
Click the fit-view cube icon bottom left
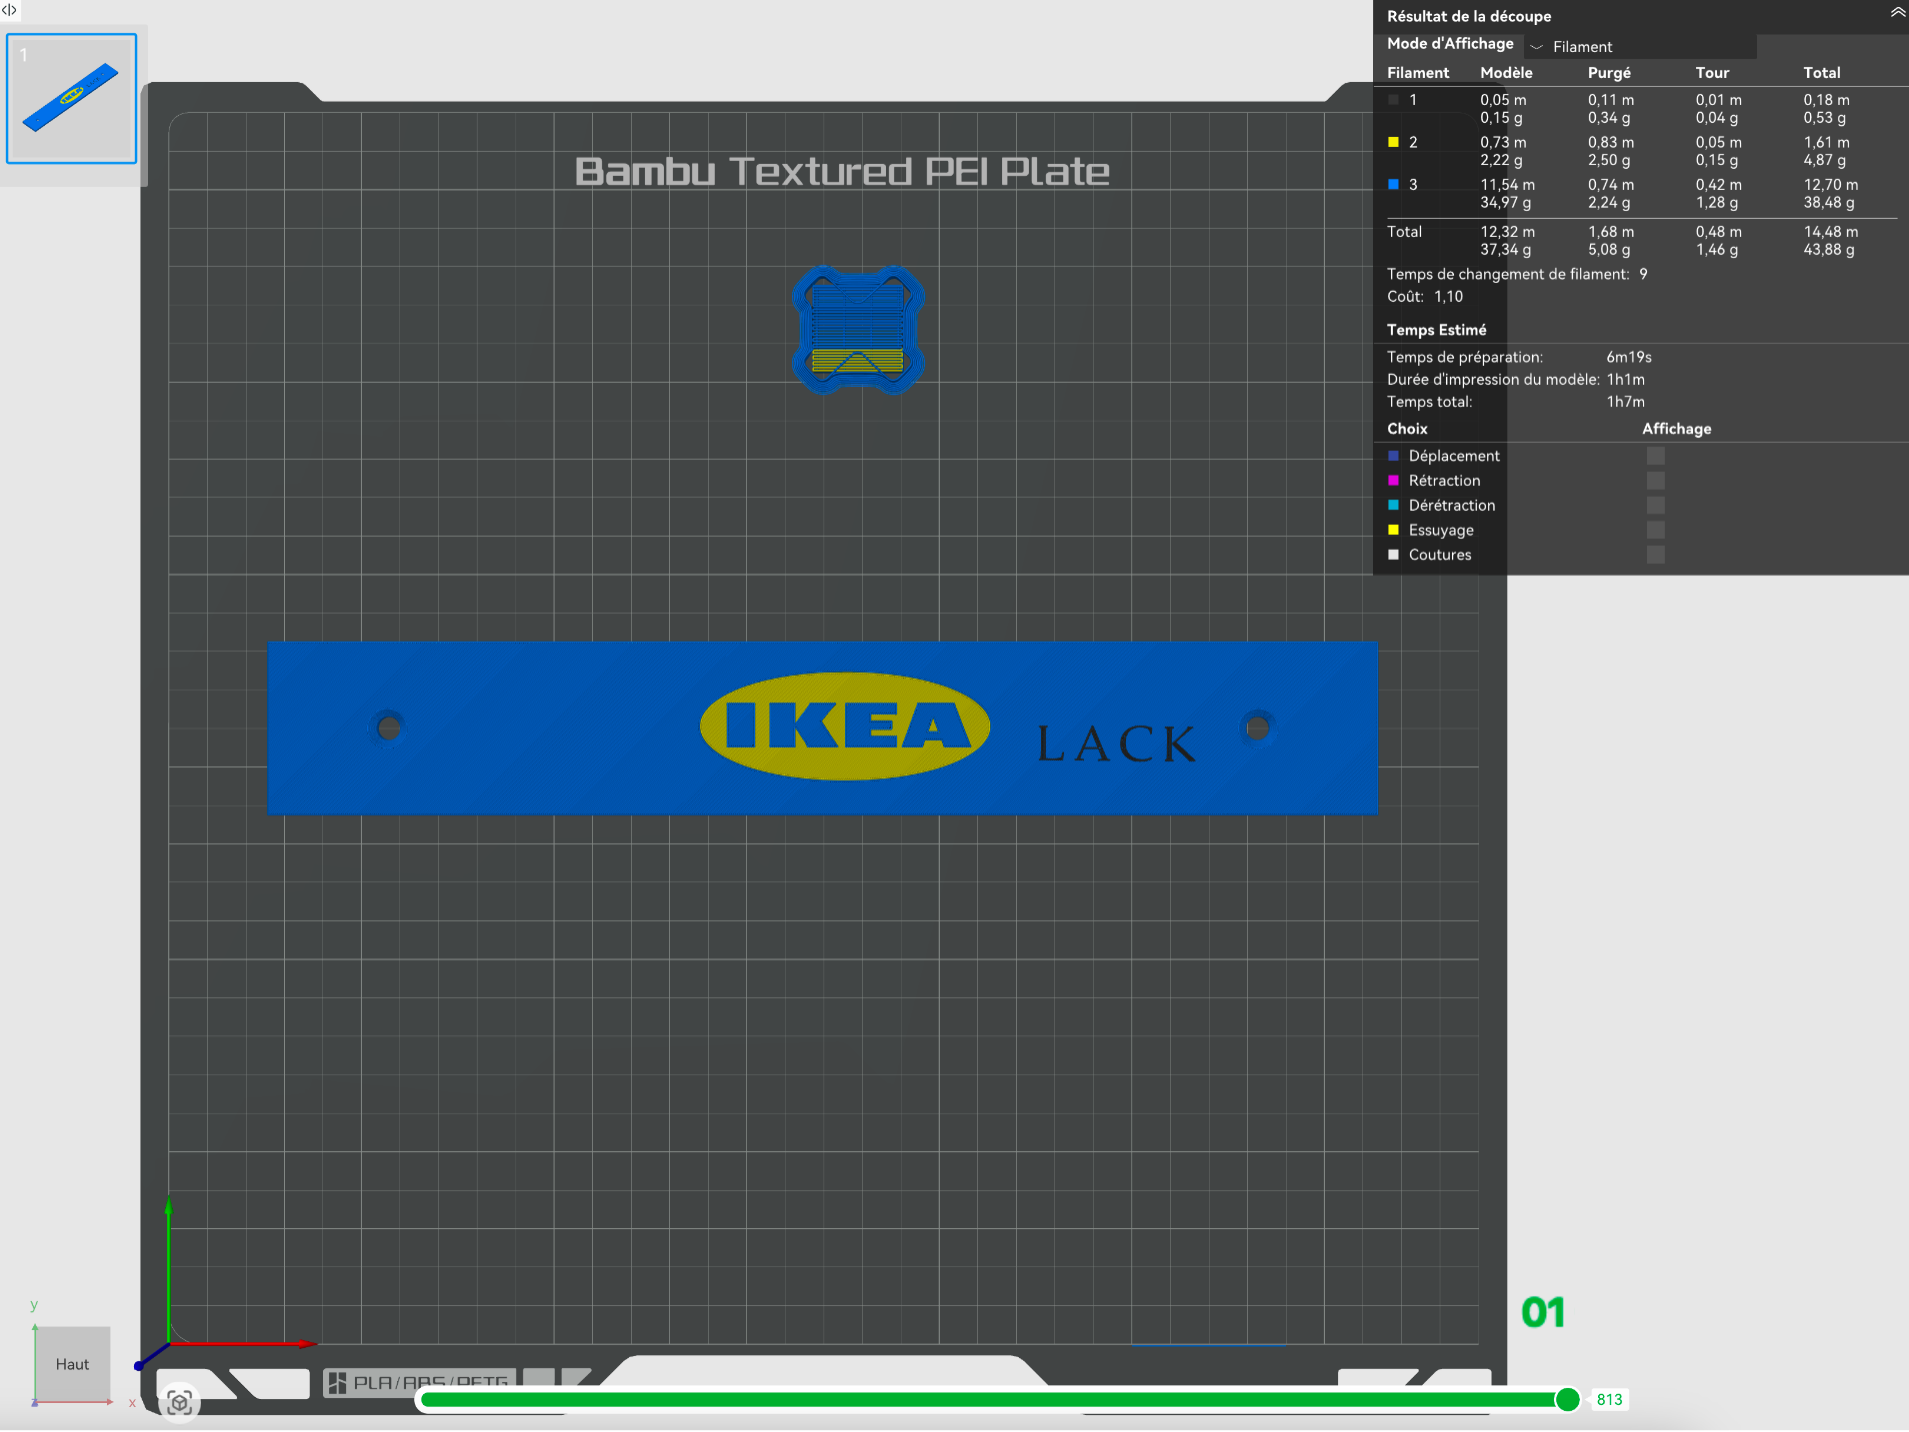[x=180, y=1402]
